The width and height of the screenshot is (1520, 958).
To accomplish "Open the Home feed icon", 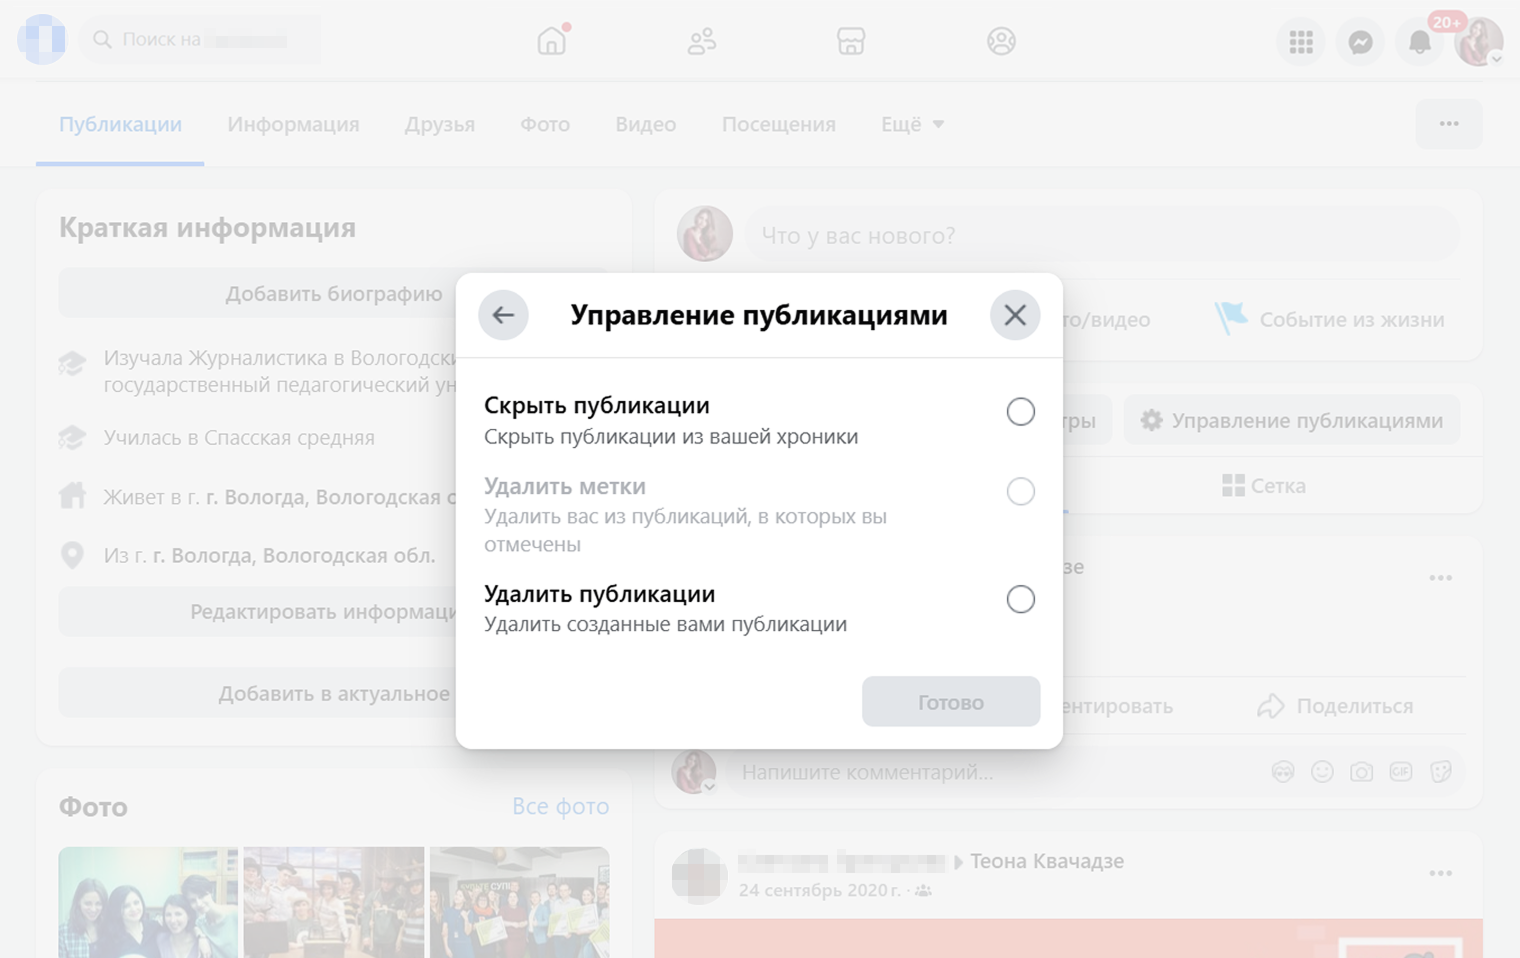I will coord(552,41).
